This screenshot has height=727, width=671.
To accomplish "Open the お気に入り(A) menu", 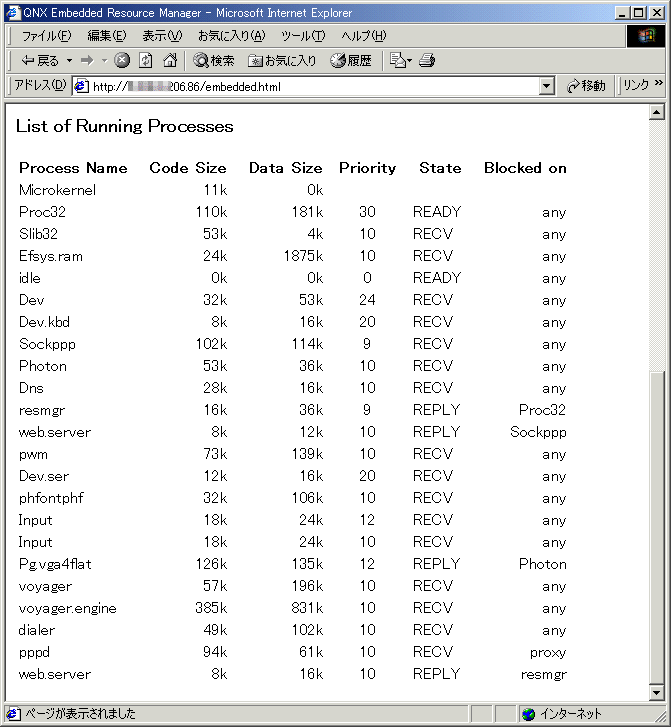I will point(231,36).
